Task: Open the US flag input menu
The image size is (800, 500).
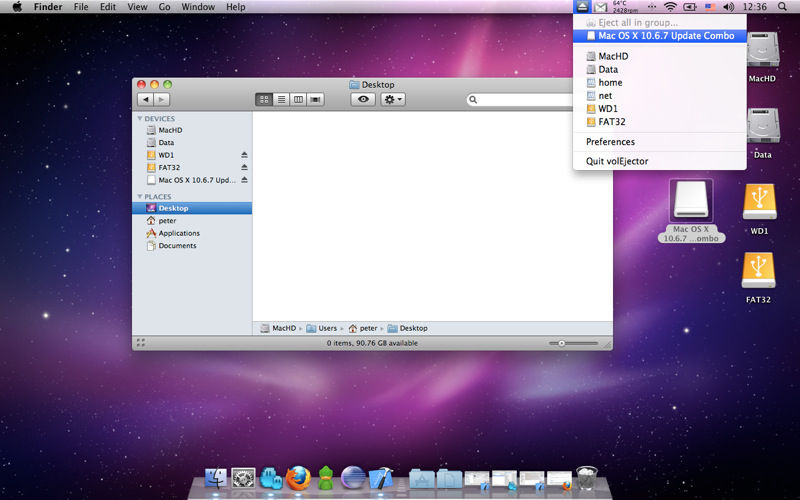Action: coord(710,7)
